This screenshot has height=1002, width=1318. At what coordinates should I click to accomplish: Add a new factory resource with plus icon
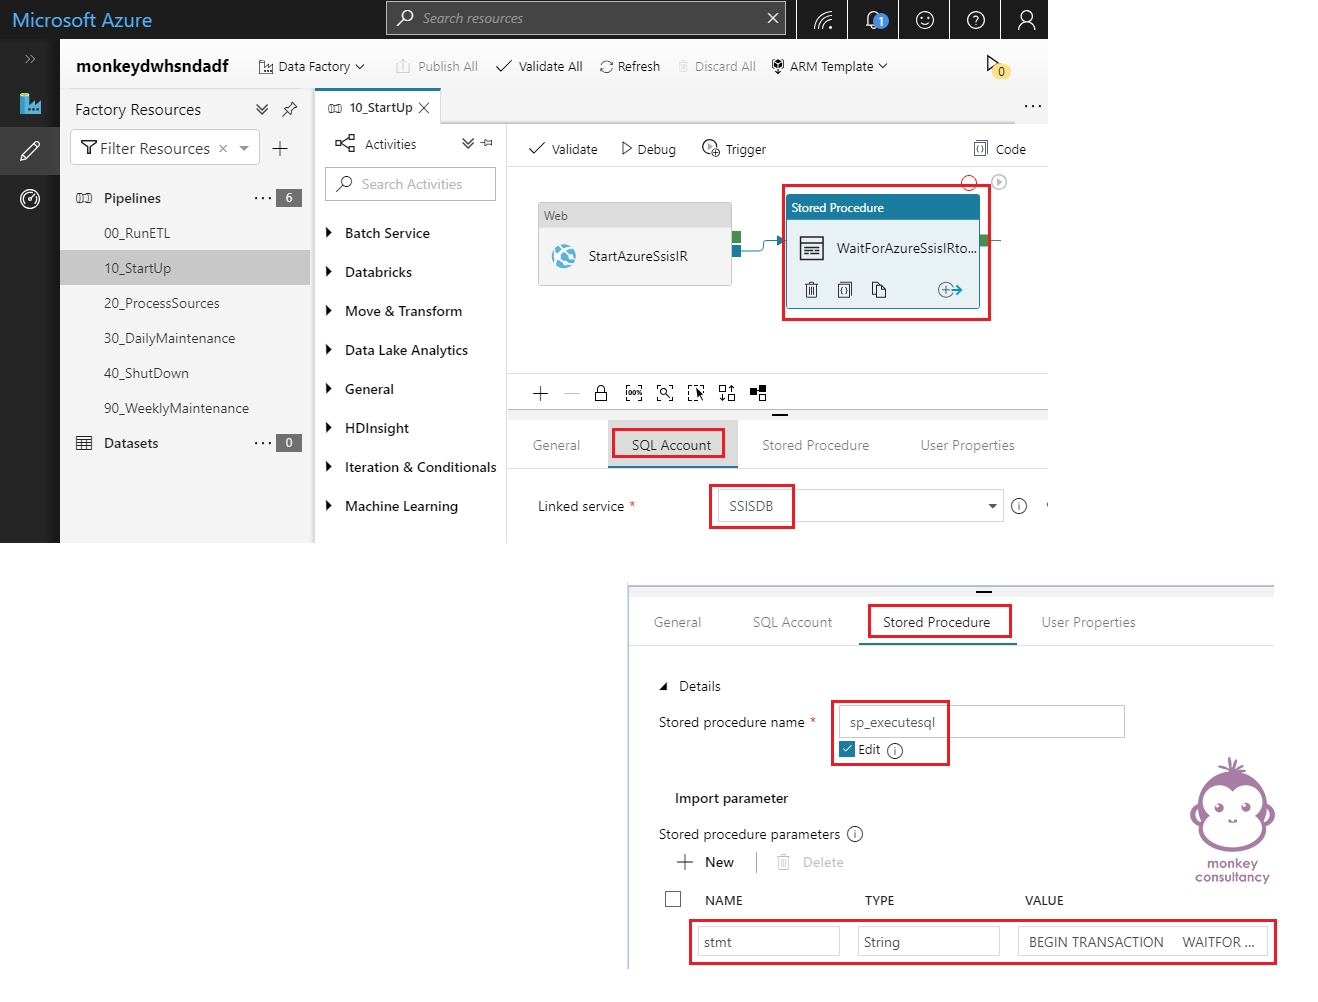tap(280, 148)
